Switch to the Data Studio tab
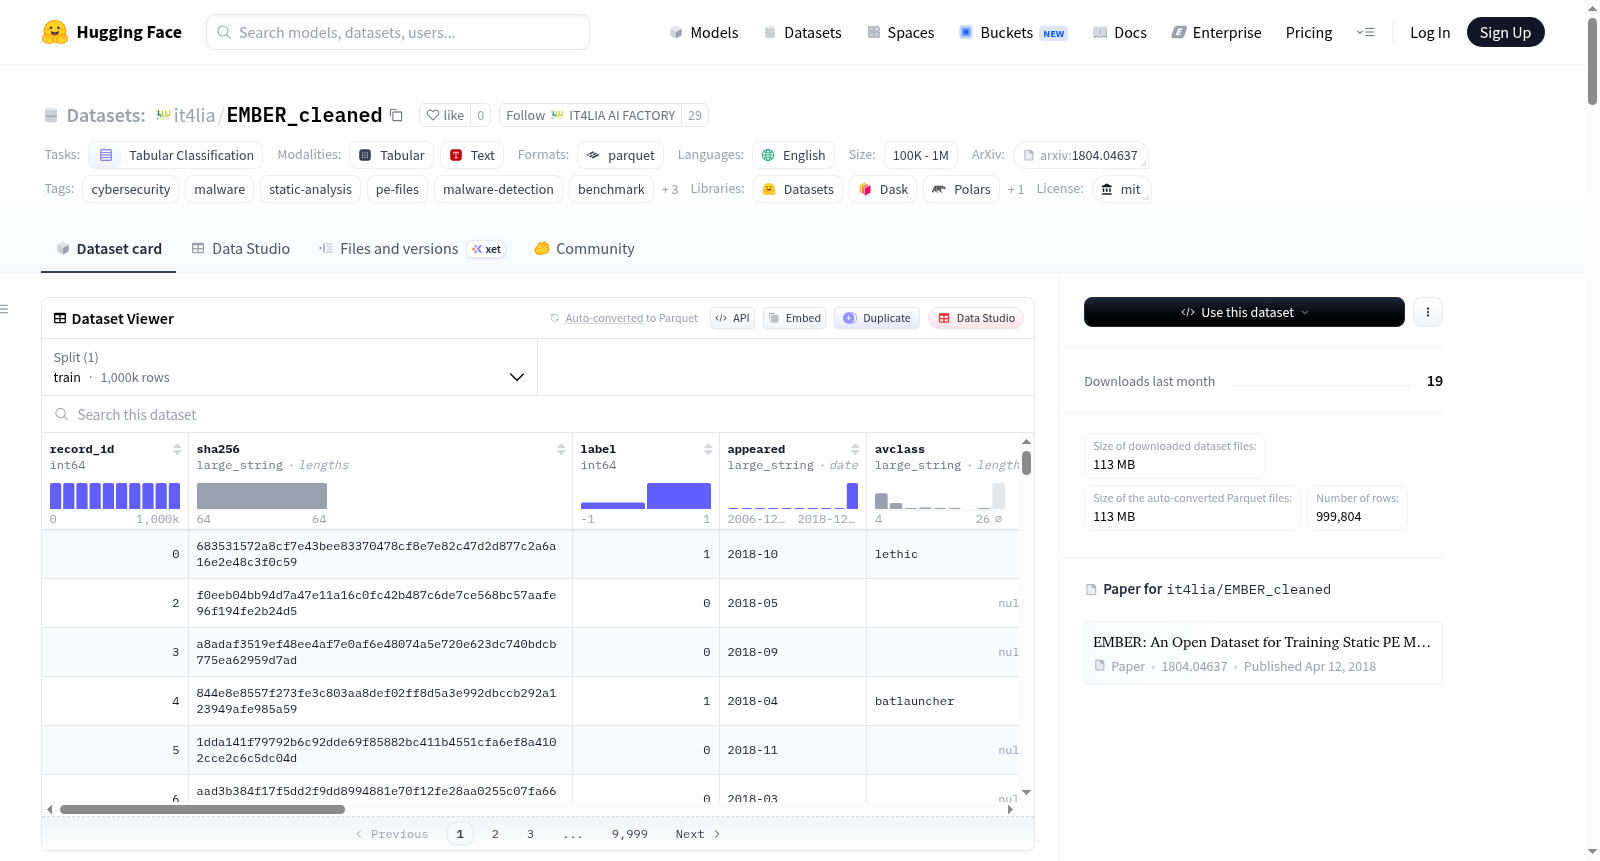This screenshot has width=1600, height=861. coord(241,249)
